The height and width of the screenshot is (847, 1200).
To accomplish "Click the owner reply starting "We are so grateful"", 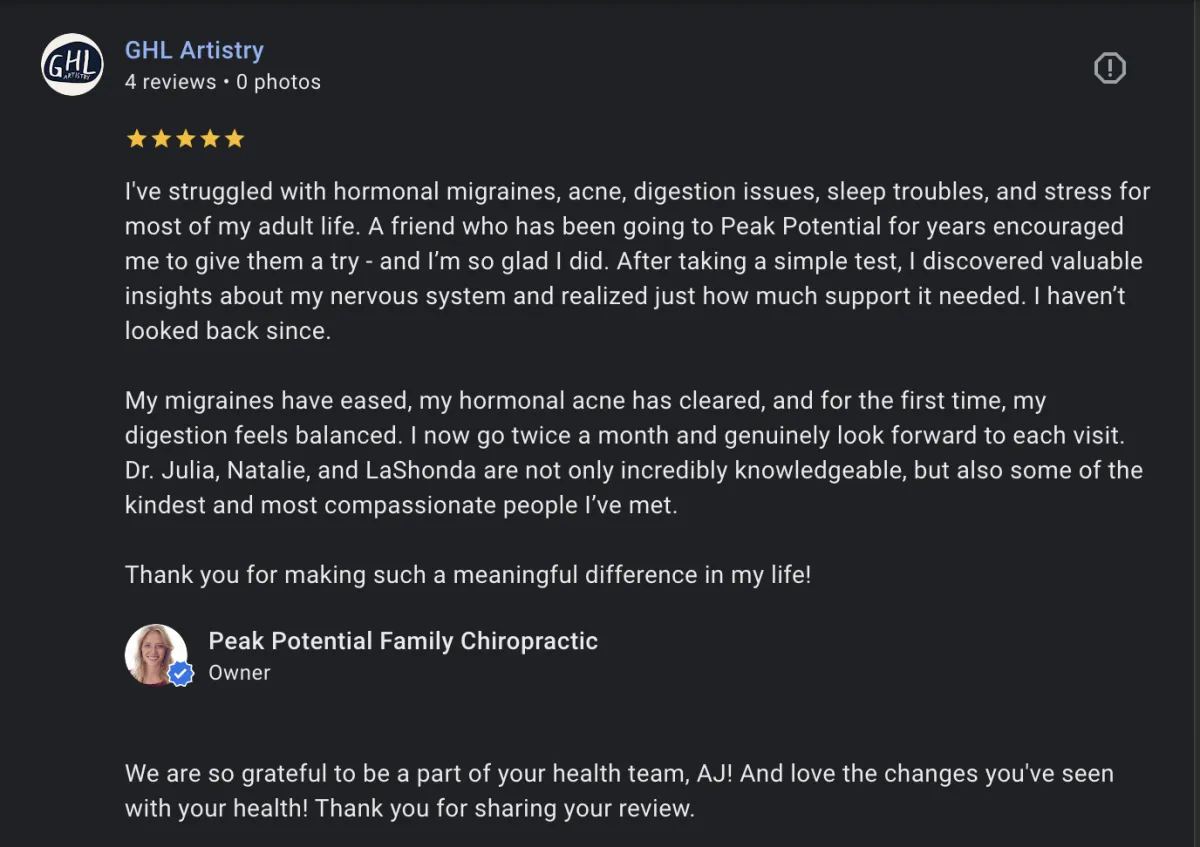I will [619, 791].
